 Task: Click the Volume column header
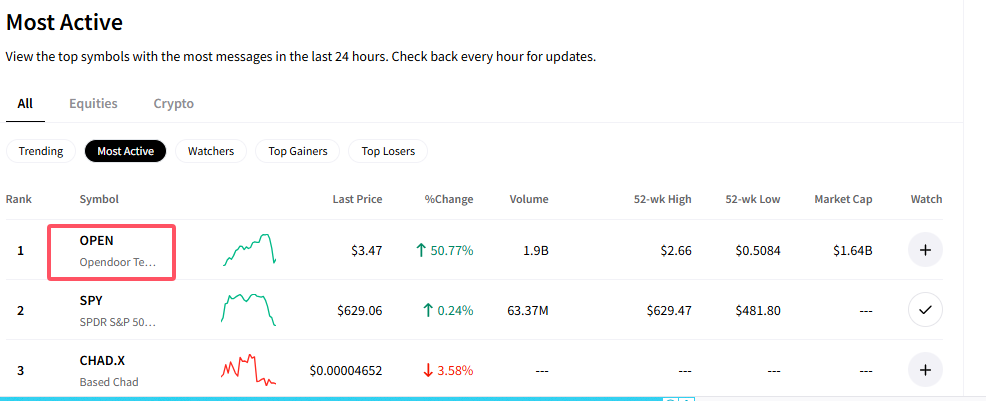pyautogui.click(x=529, y=199)
